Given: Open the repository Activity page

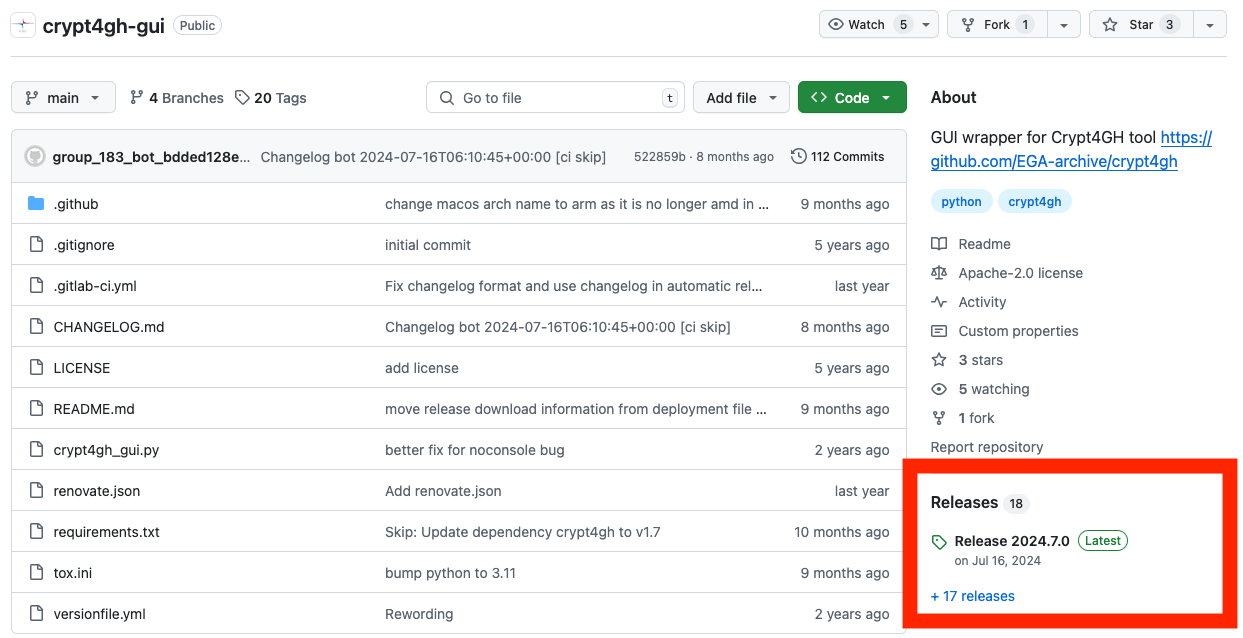Looking at the screenshot, I should click(981, 302).
